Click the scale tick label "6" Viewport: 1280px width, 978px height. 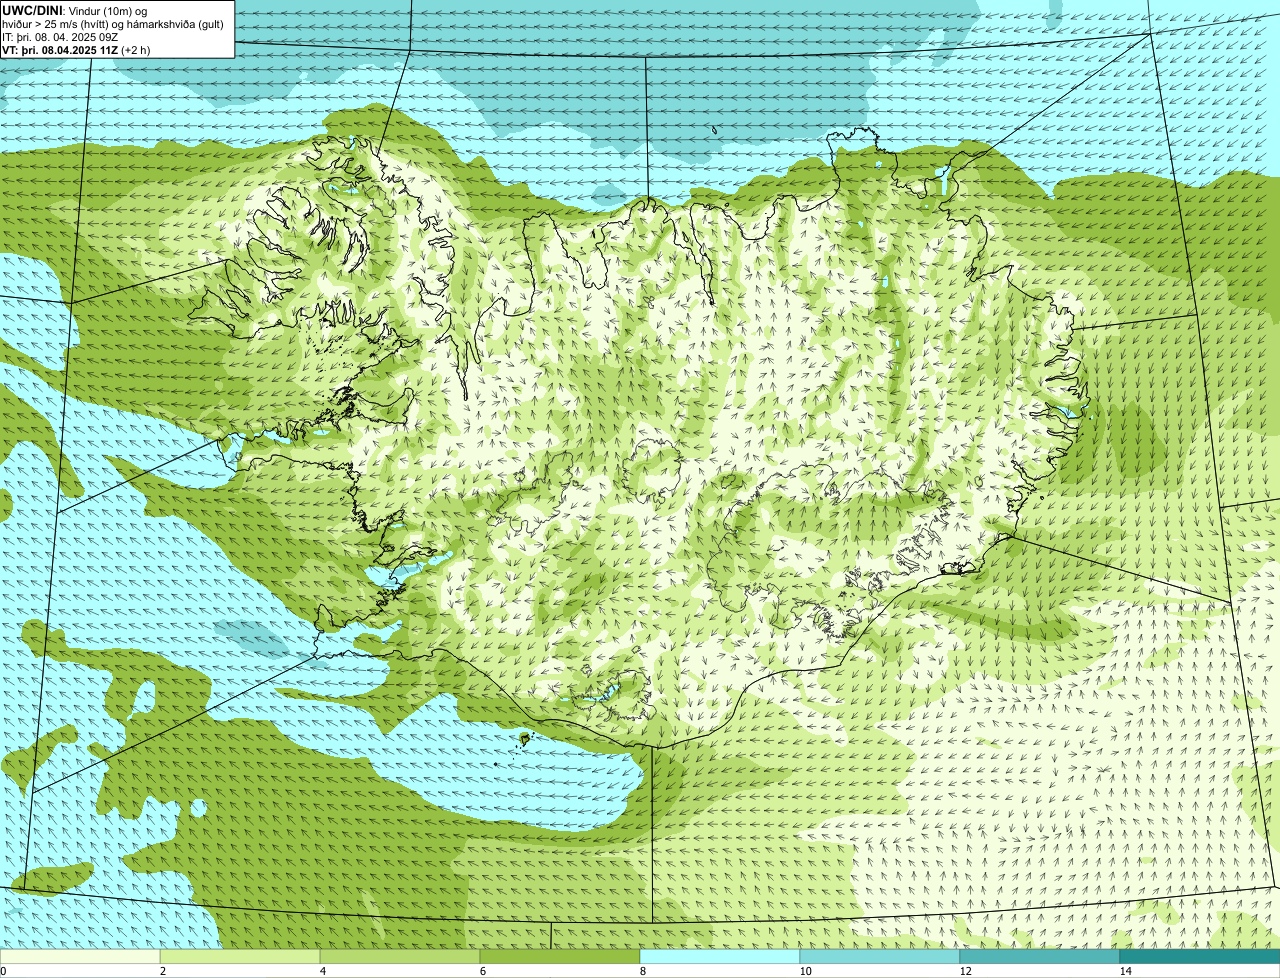[x=482, y=971]
